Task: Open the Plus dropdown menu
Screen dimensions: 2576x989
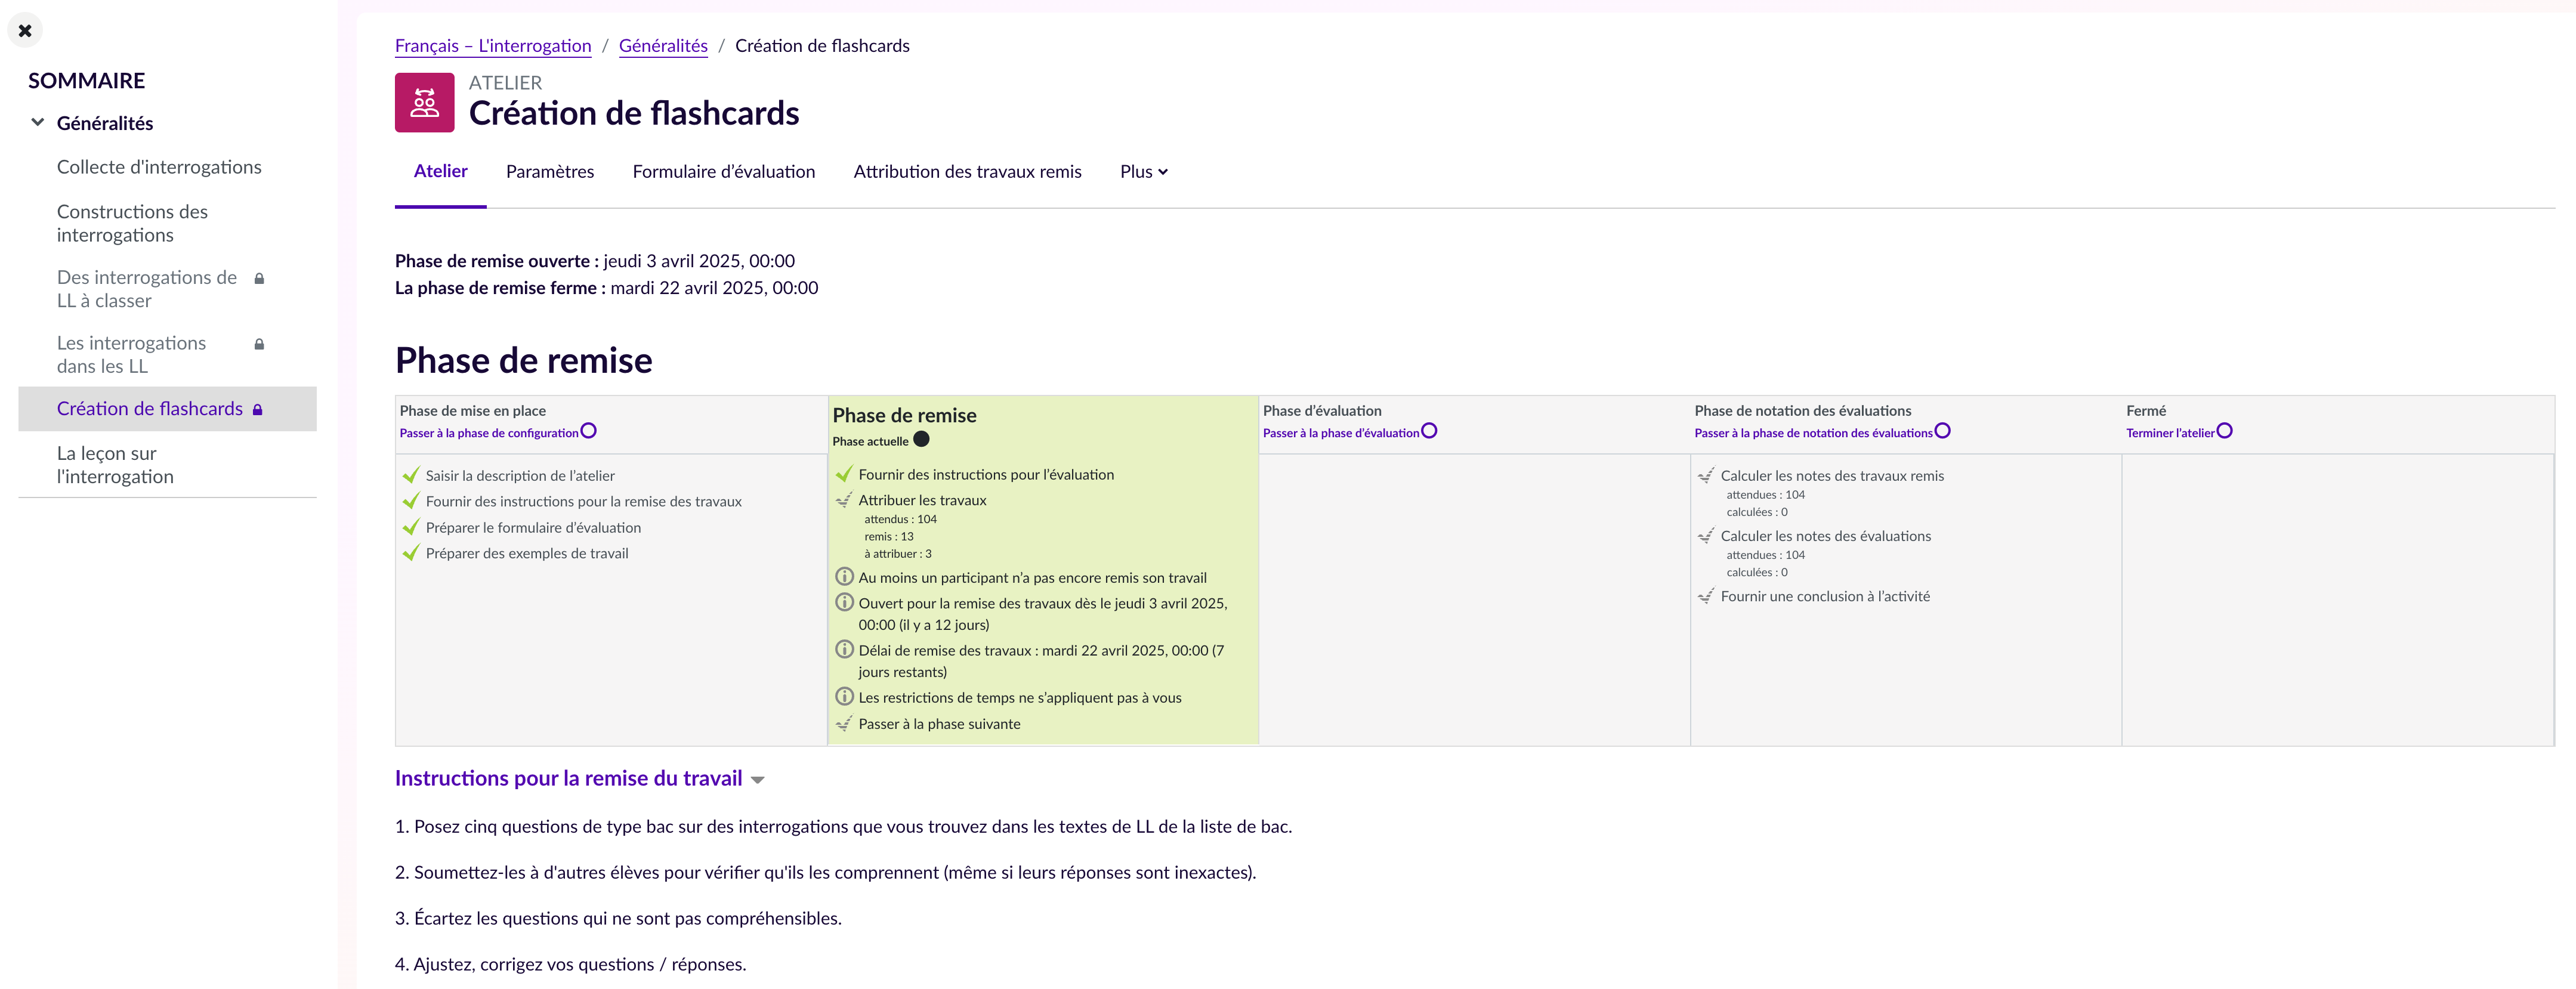Action: [x=1143, y=172]
